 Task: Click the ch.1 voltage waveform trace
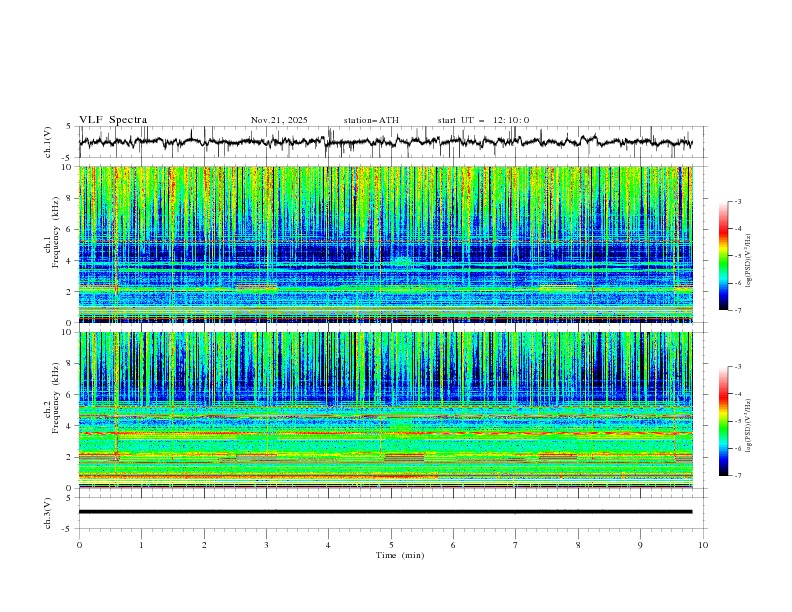coord(385,142)
